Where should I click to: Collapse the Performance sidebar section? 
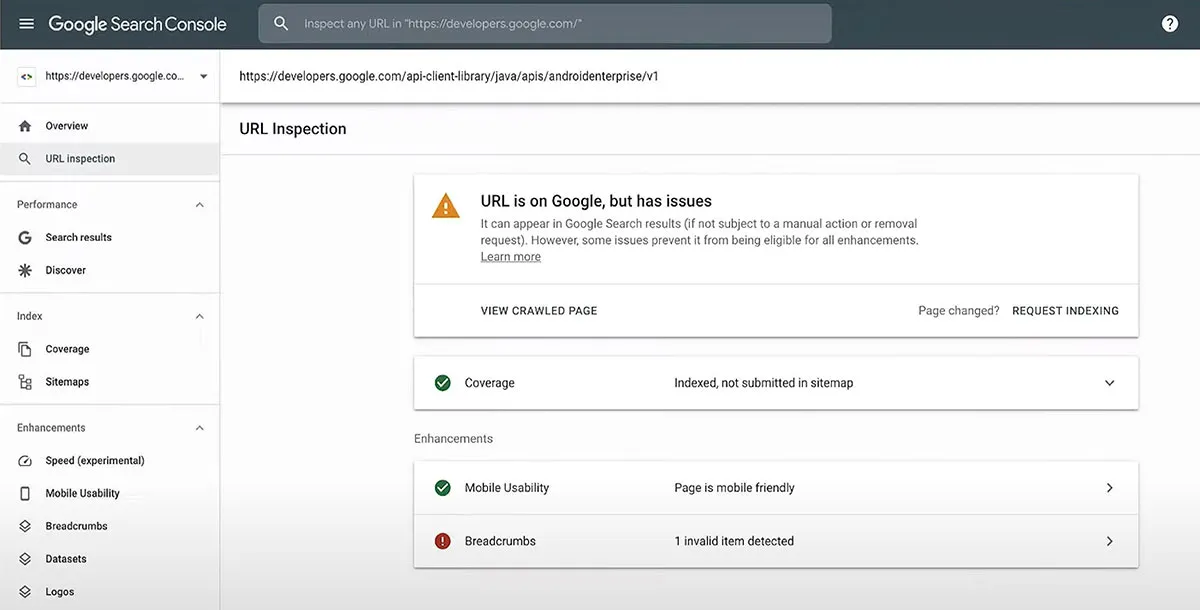tap(198, 204)
